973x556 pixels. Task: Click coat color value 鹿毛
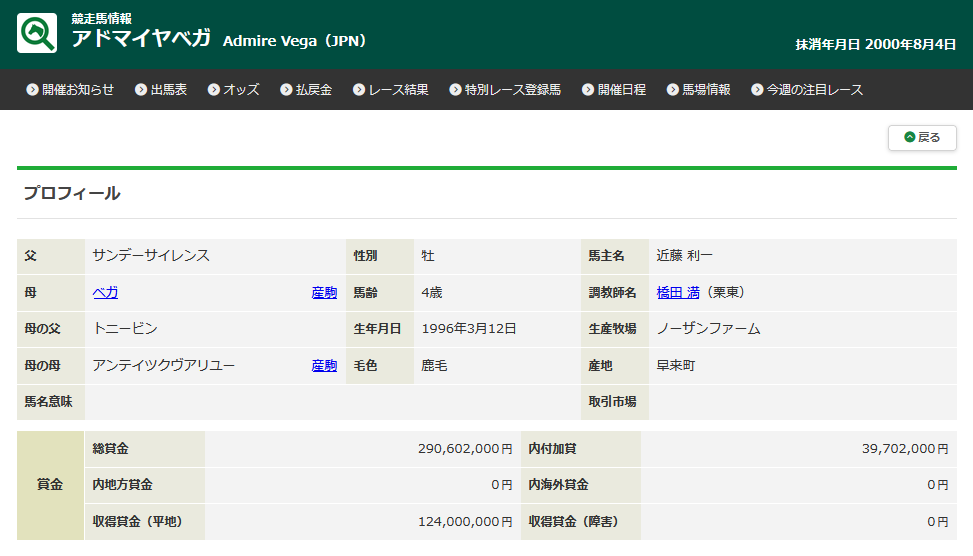click(434, 365)
